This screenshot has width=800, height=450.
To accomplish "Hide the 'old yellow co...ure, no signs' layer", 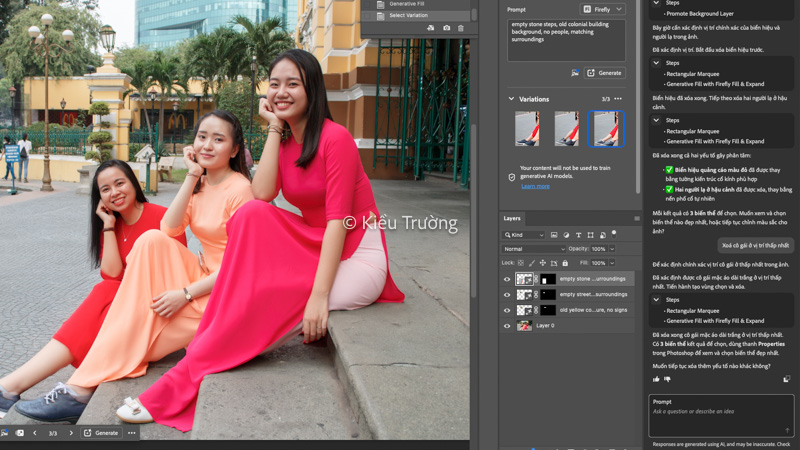I will [507, 310].
